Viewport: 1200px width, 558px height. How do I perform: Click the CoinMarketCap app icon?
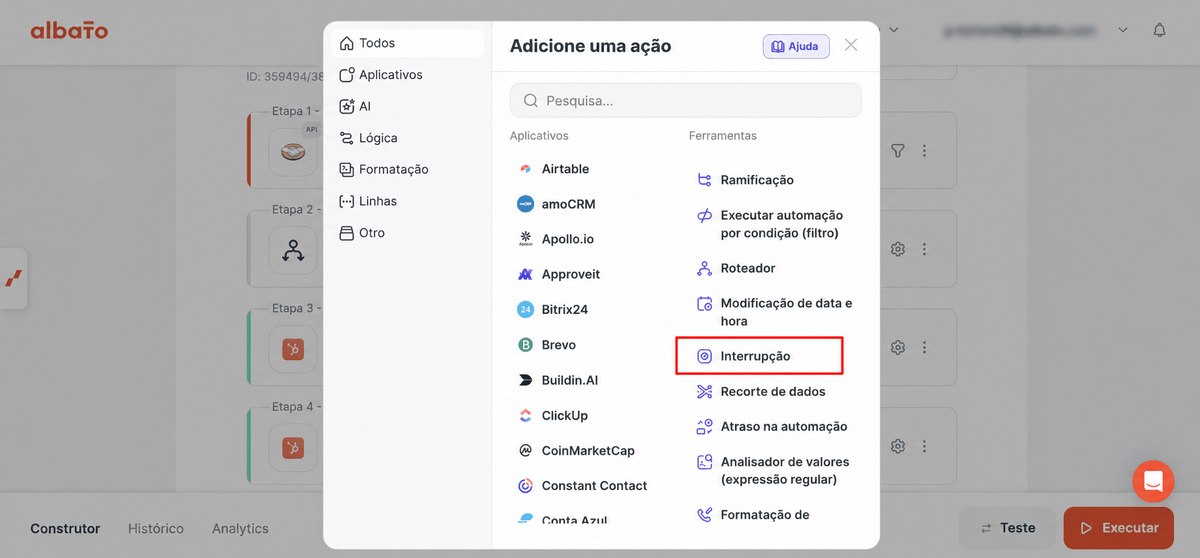tap(525, 451)
